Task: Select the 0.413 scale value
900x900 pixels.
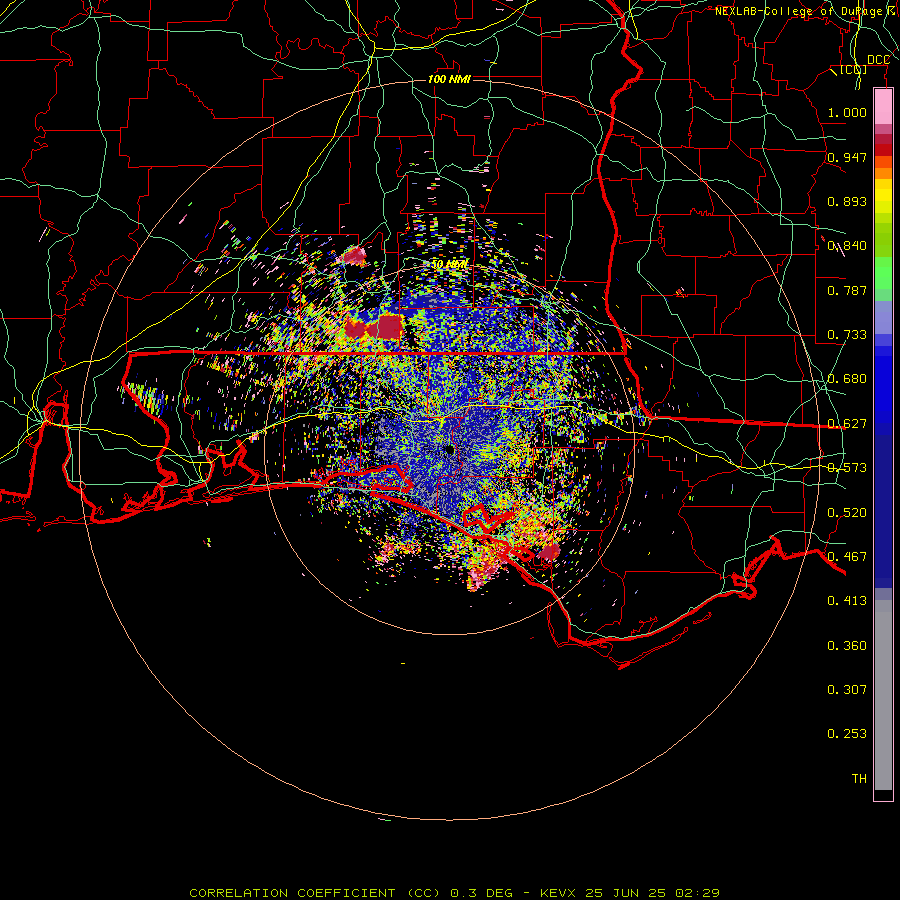Action: pos(847,601)
